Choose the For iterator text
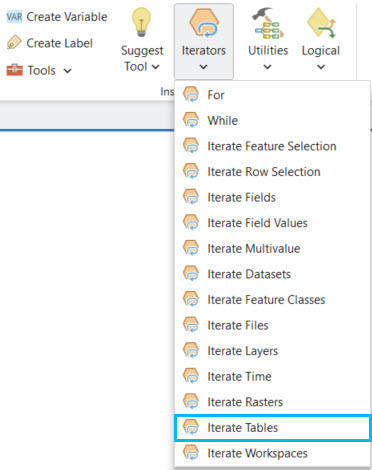 point(216,95)
